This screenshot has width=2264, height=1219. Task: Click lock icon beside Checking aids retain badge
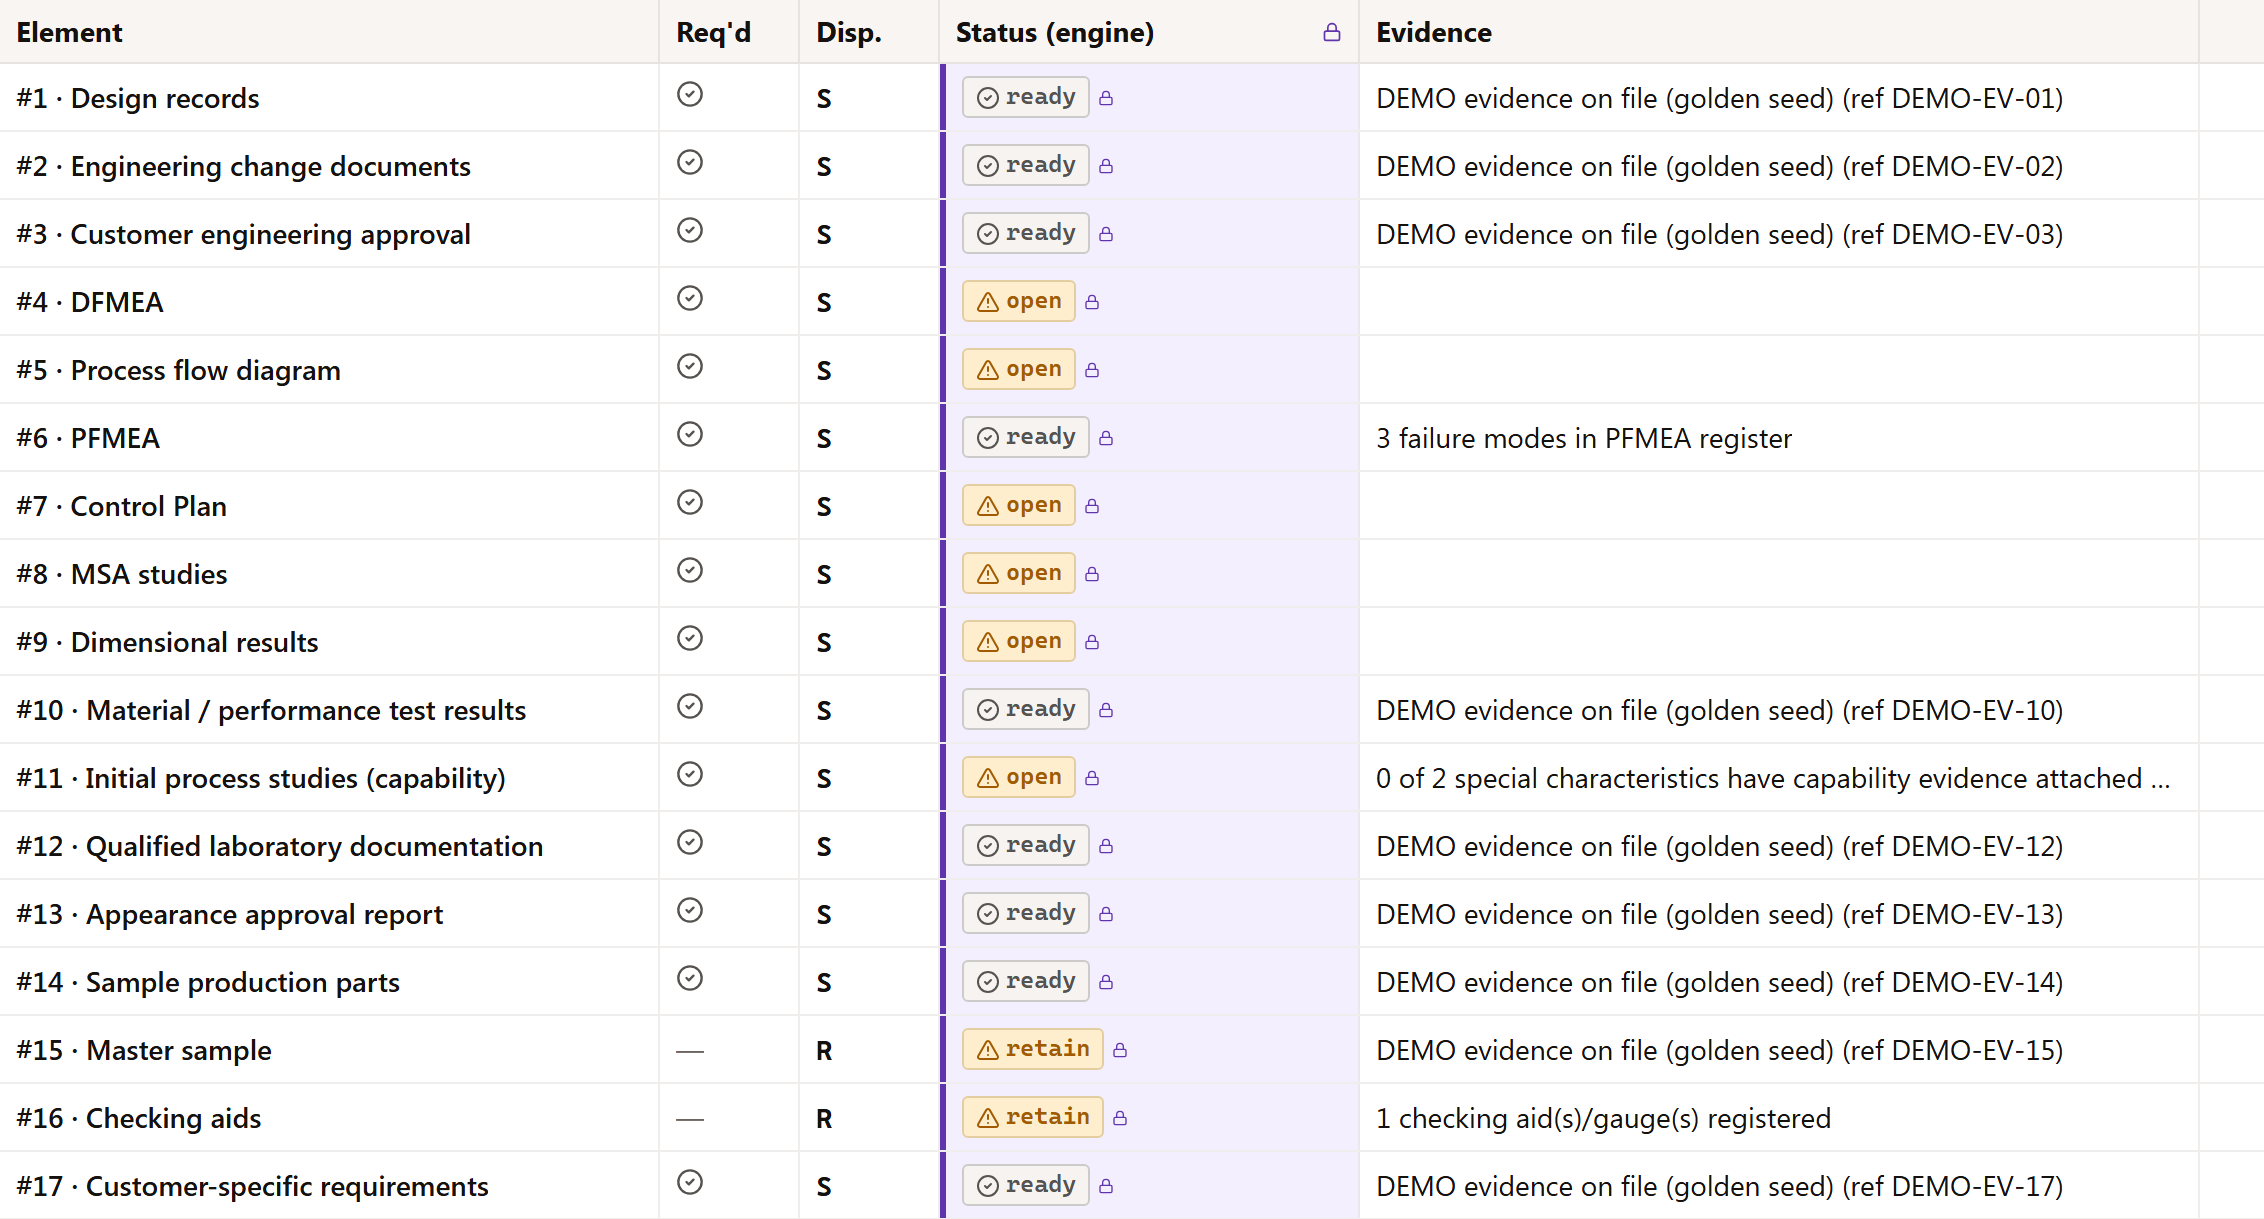tap(1120, 1118)
